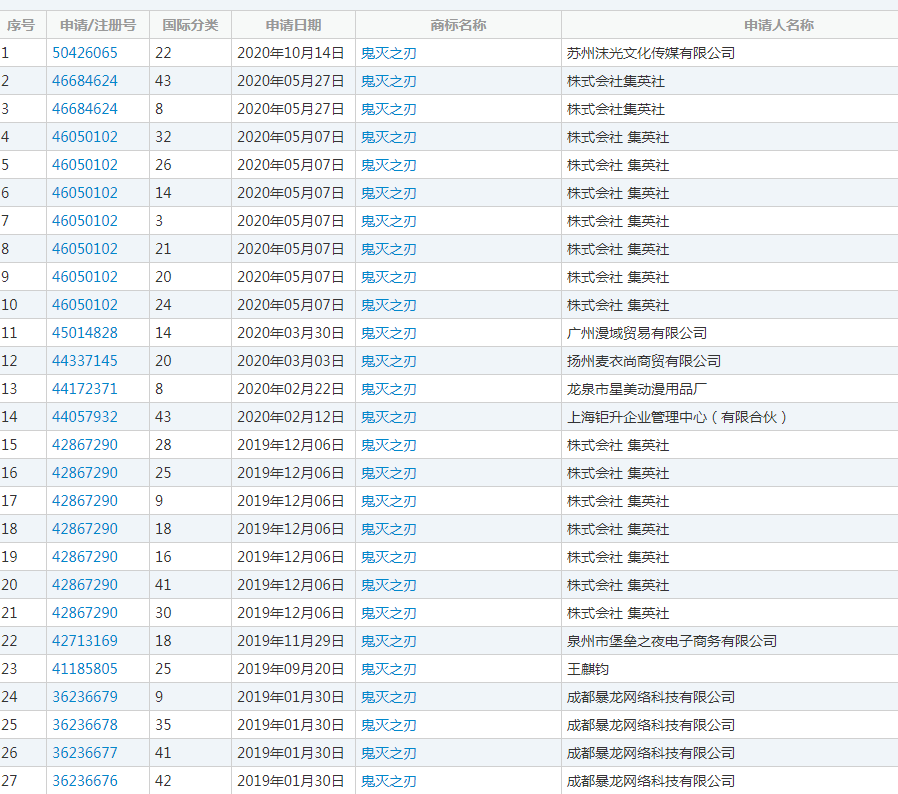This screenshot has width=898, height=794.
Task: Click the 商标名称 column header
Action: [458, 25]
